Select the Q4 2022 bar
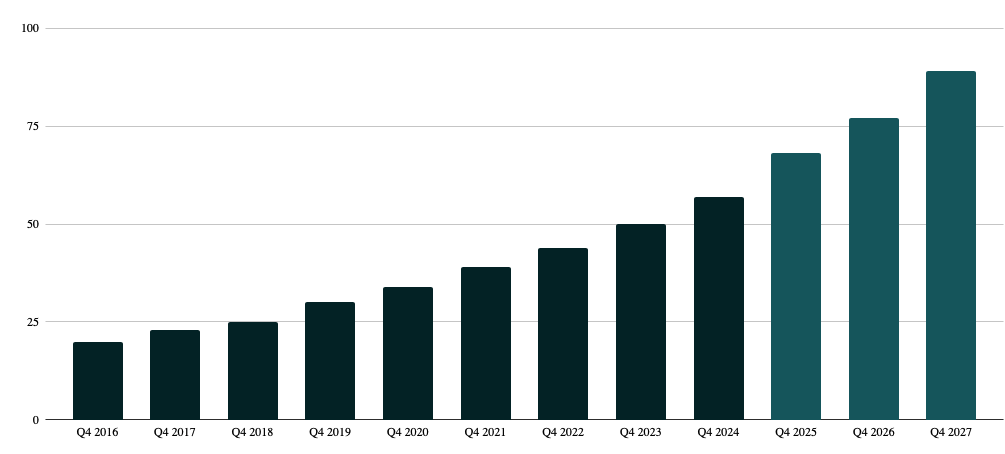 tap(563, 334)
